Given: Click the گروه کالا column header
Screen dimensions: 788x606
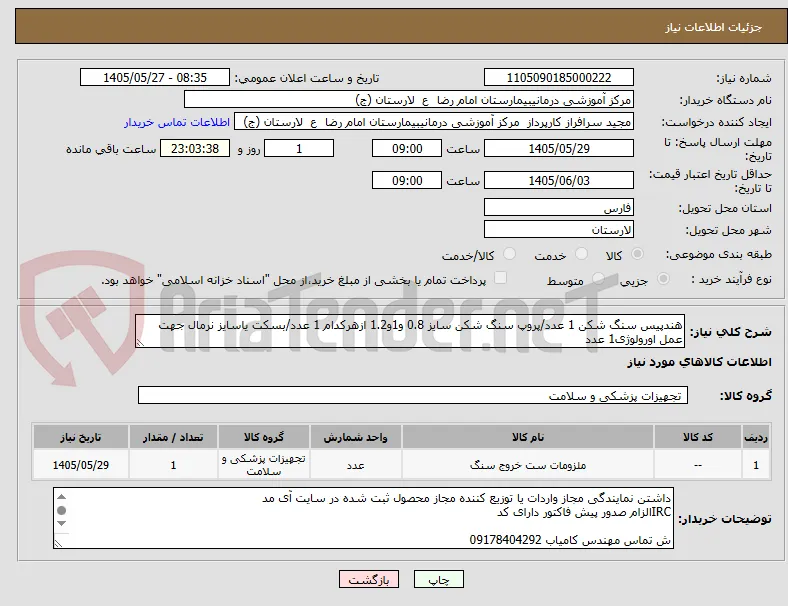Looking at the screenshot, I should click(263, 437).
